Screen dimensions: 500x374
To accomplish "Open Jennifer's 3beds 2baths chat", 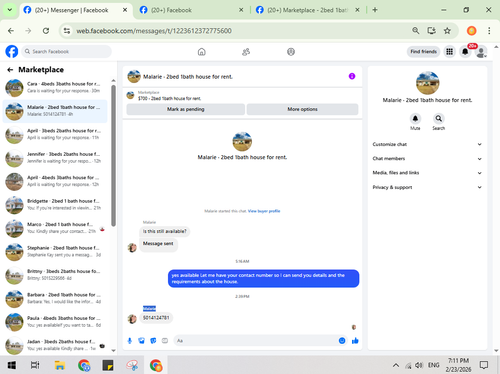I will click(55, 158).
